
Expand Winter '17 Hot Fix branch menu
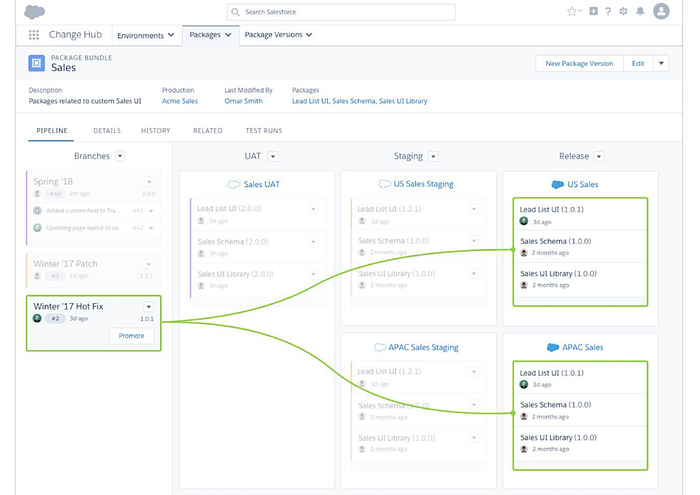click(x=149, y=306)
